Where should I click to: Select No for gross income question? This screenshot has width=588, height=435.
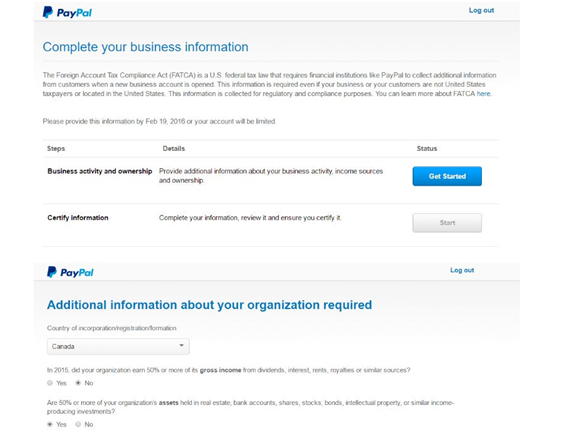(x=78, y=383)
